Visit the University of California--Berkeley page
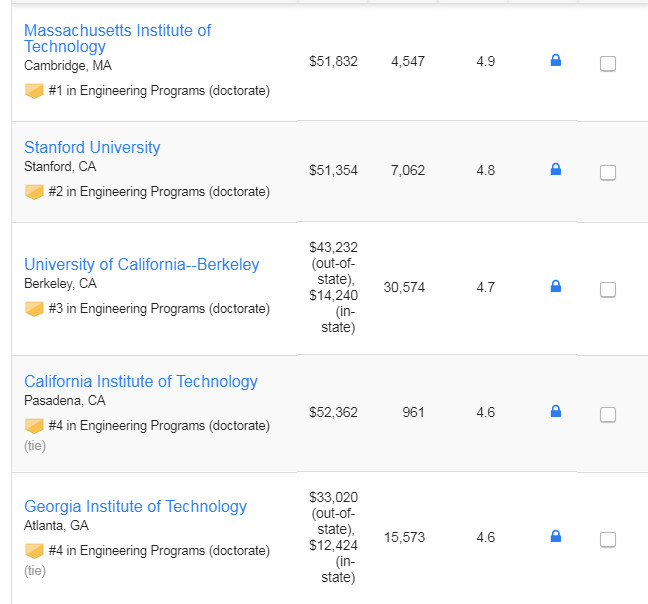 (142, 264)
